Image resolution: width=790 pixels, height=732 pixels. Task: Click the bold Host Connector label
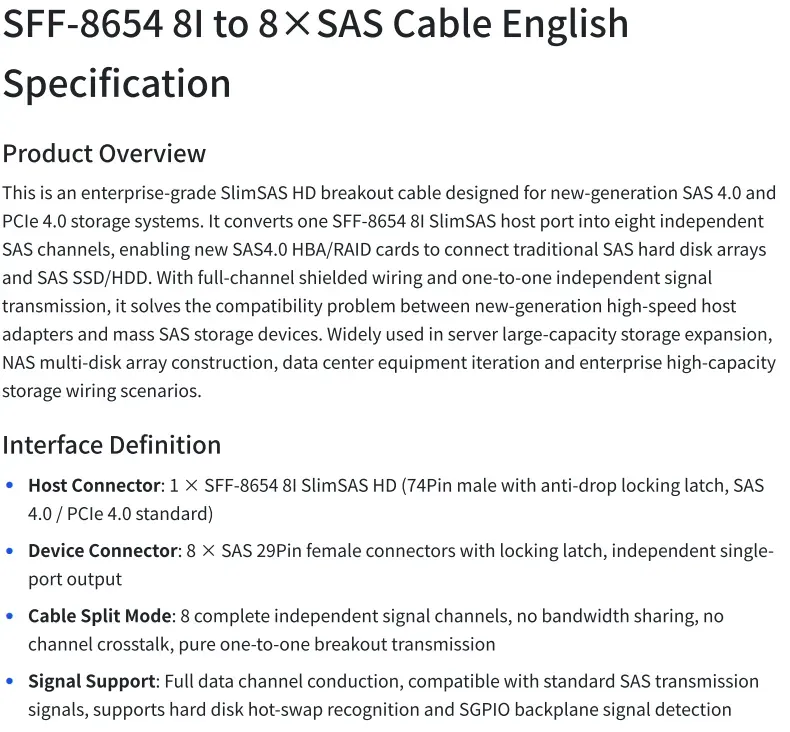coord(94,486)
